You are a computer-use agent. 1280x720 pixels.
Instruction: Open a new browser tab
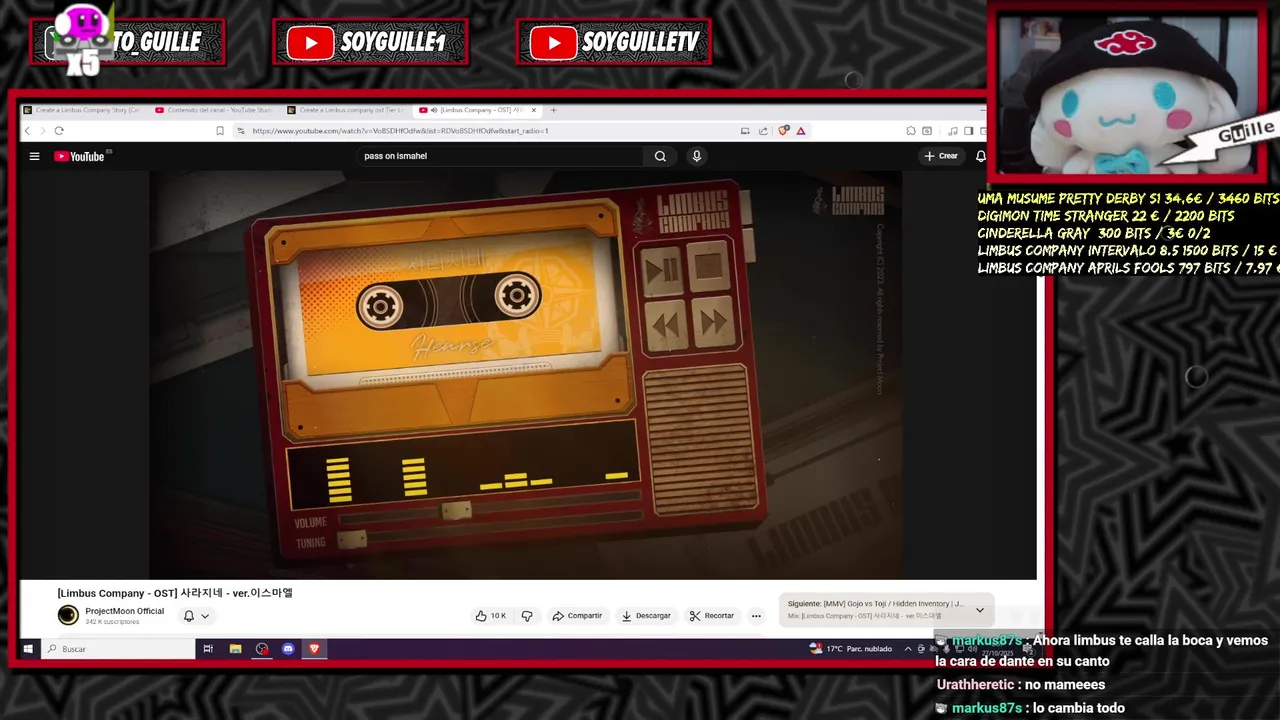coord(553,110)
